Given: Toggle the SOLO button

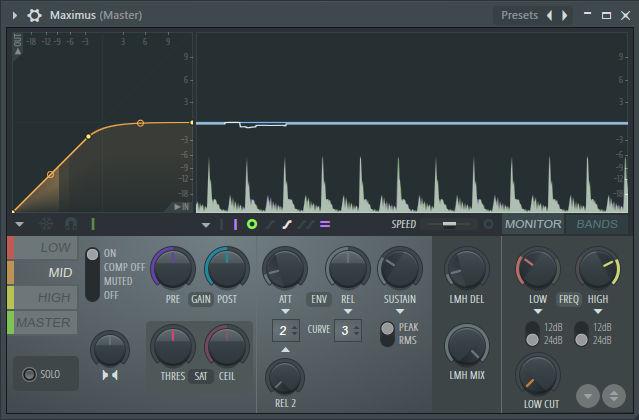Looking at the screenshot, I should 46,374.
